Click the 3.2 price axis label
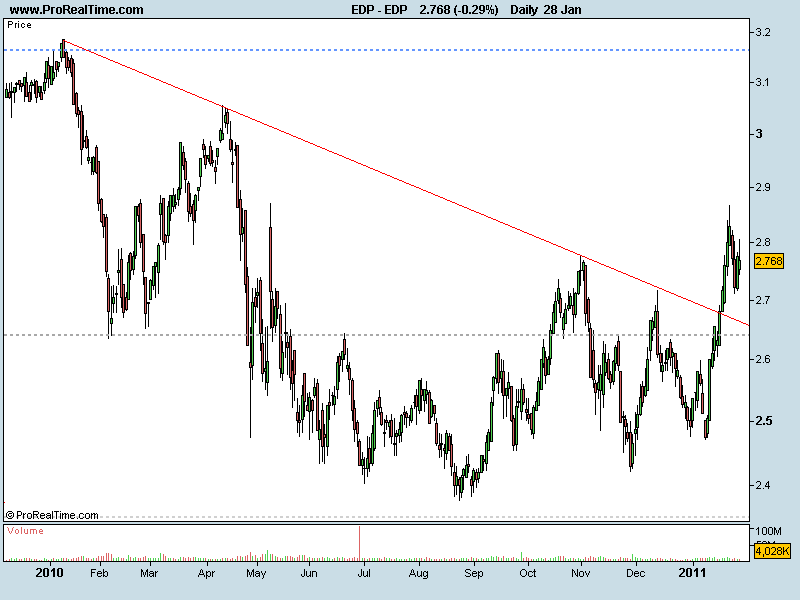The height and width of the screenshot is (600, 800). pos(763,32)
